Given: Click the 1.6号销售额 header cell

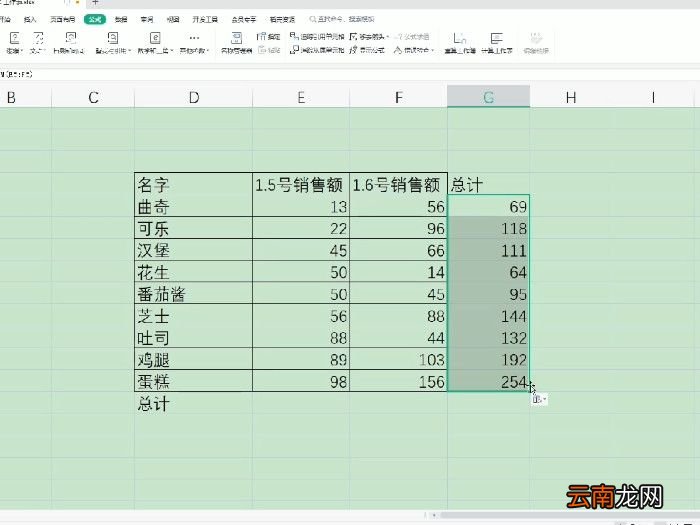Looking at the screenshot, I should pos(398,184).
